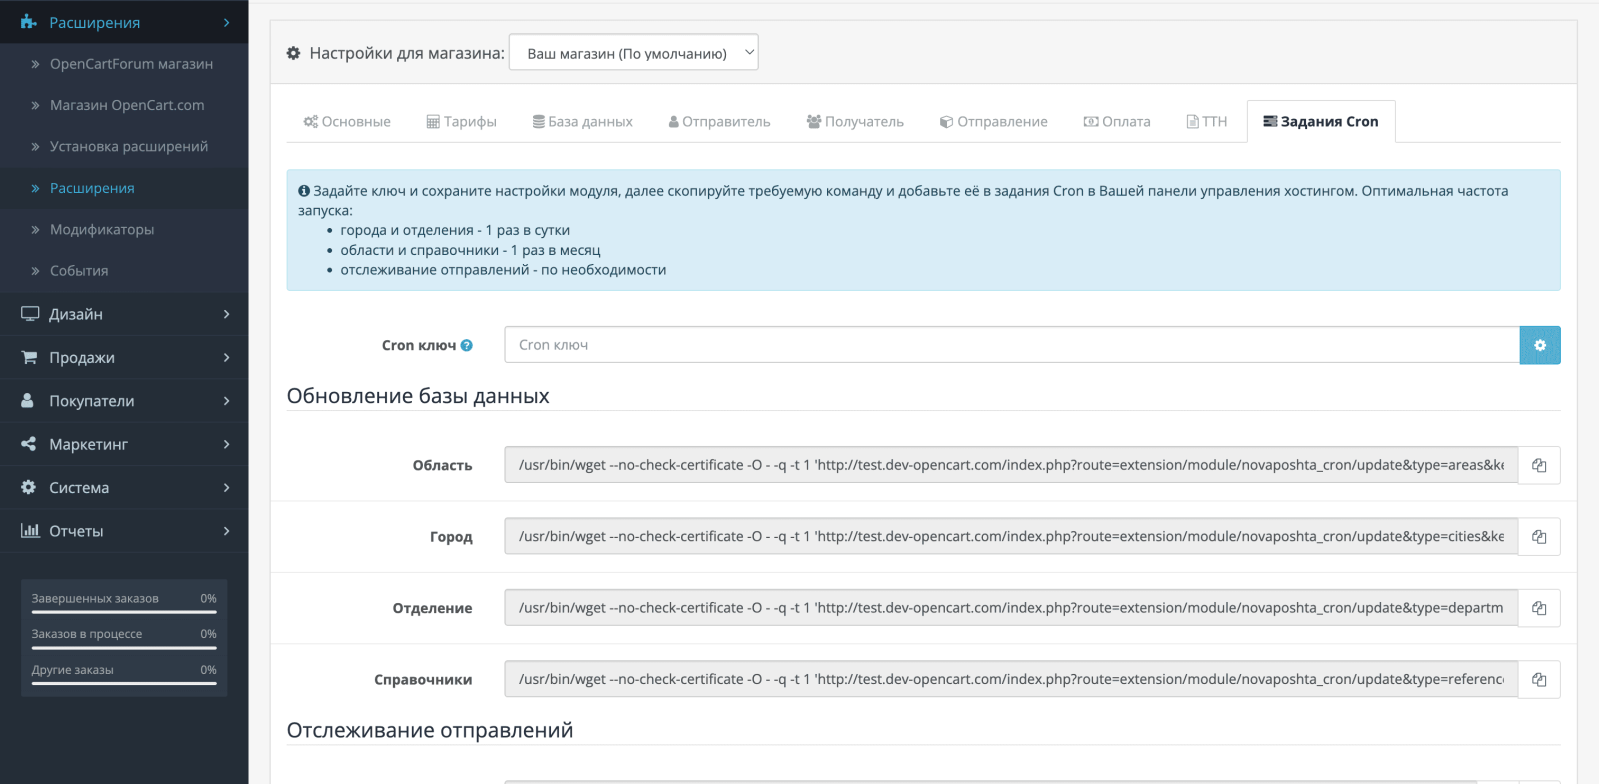Expand the Покупатели sidebar menu
The width and height of the screenshot is (1600, 784).
pyautogui.click(x=124, y=400)
